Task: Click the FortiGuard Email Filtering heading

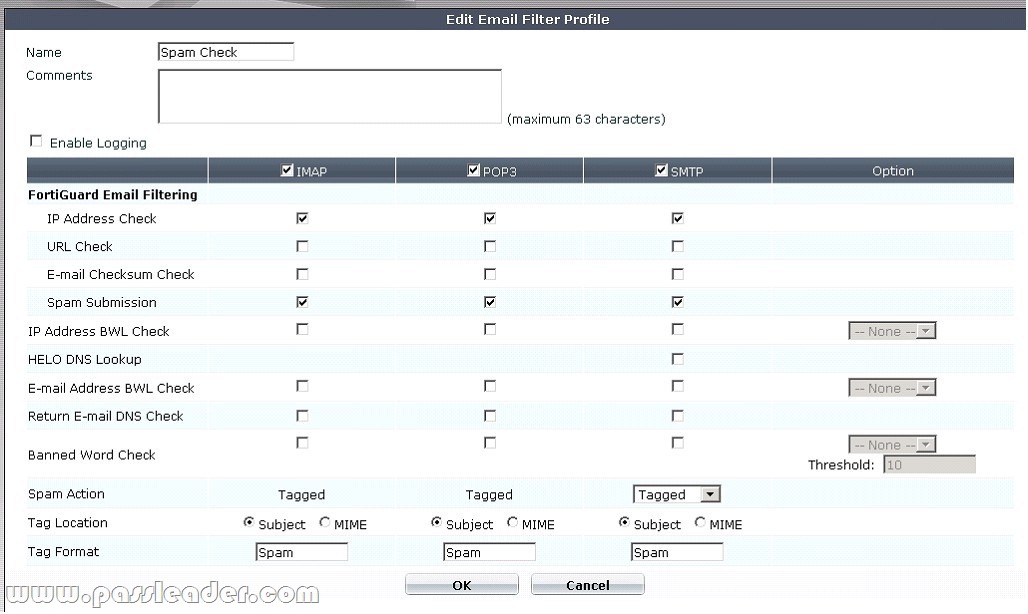Action: tap(112, 195)
